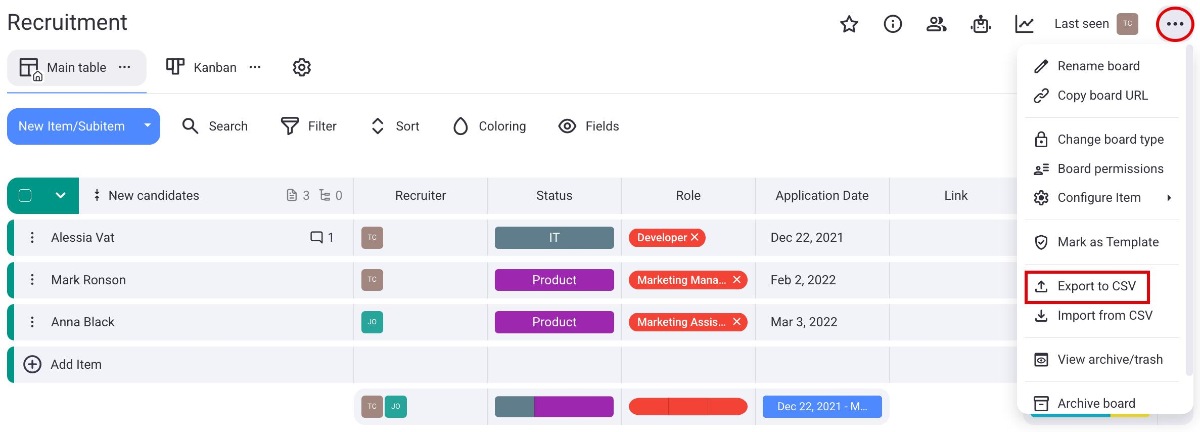Open the New Item/Subitem dropdown arrow
1200x432 pixels.
[147, 126]
